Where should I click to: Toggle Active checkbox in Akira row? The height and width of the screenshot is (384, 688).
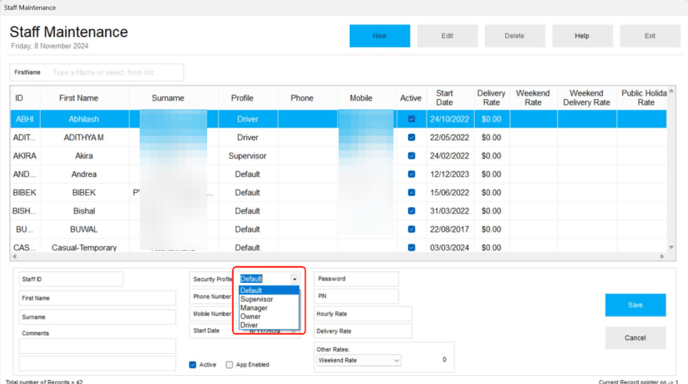pos(412,156)
